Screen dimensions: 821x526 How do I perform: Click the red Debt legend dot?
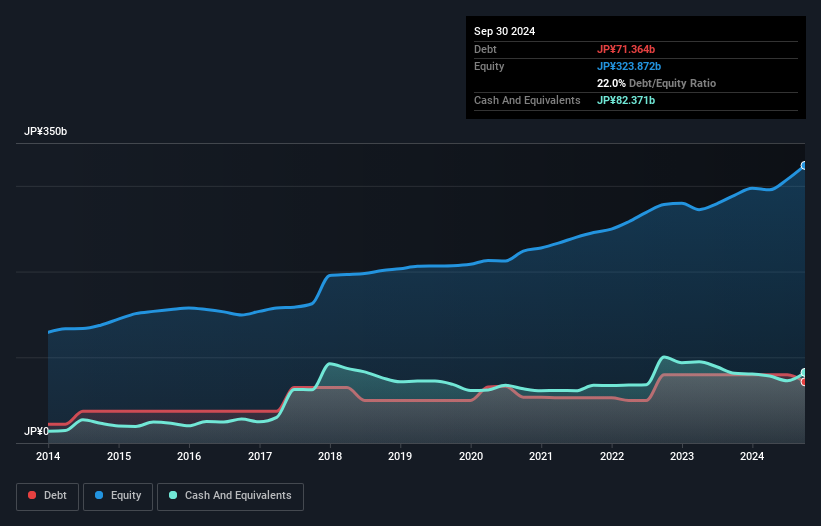click(x=32, y=495)
